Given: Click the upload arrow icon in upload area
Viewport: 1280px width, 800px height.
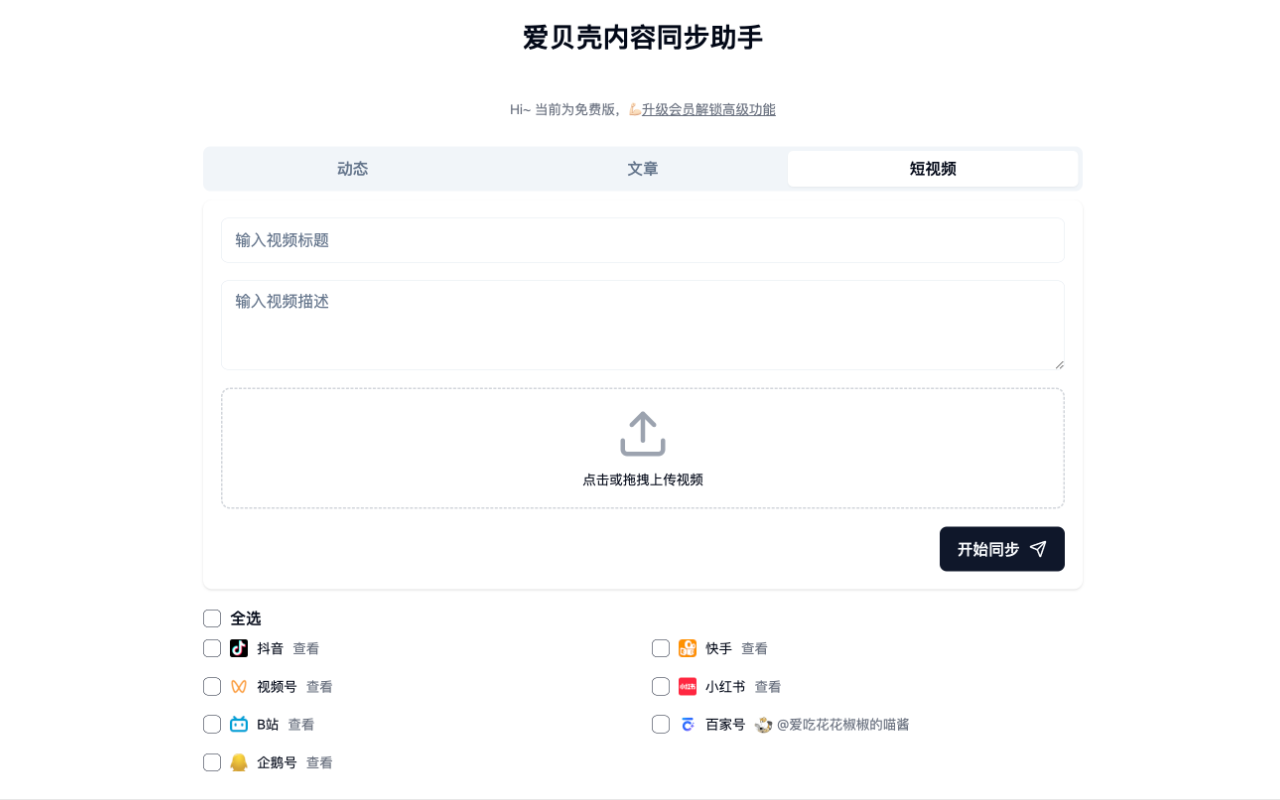Looking at the screenshot, I should [x=641, y=432].
